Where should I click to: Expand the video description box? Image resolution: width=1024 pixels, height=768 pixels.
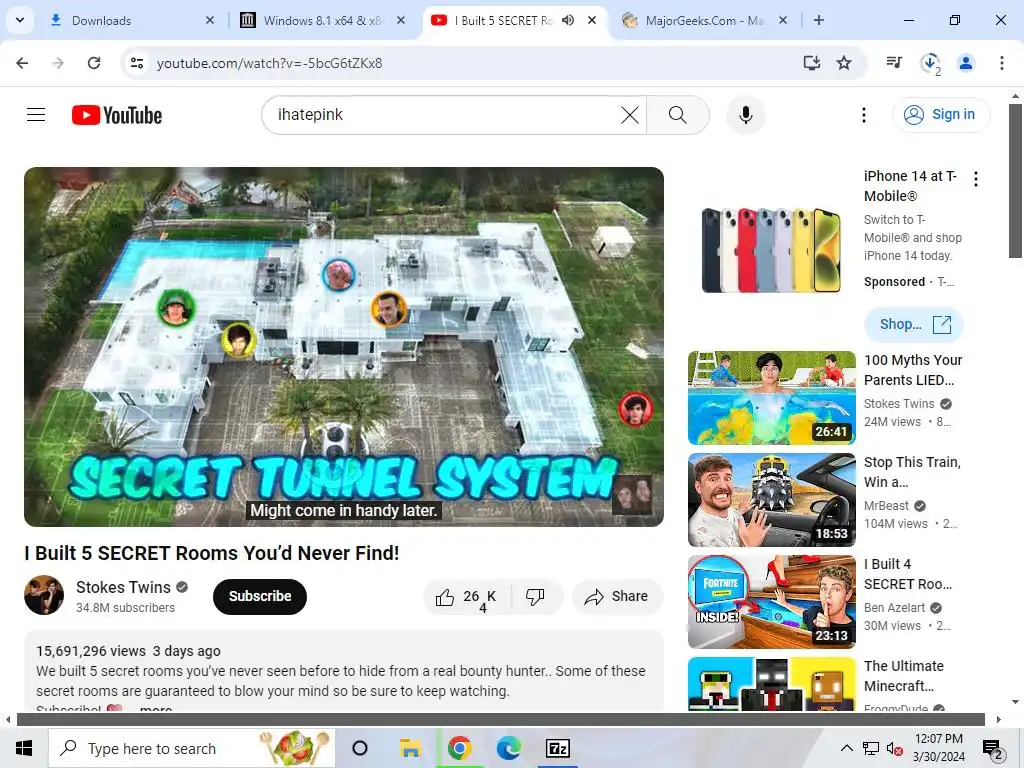(344, 671)
